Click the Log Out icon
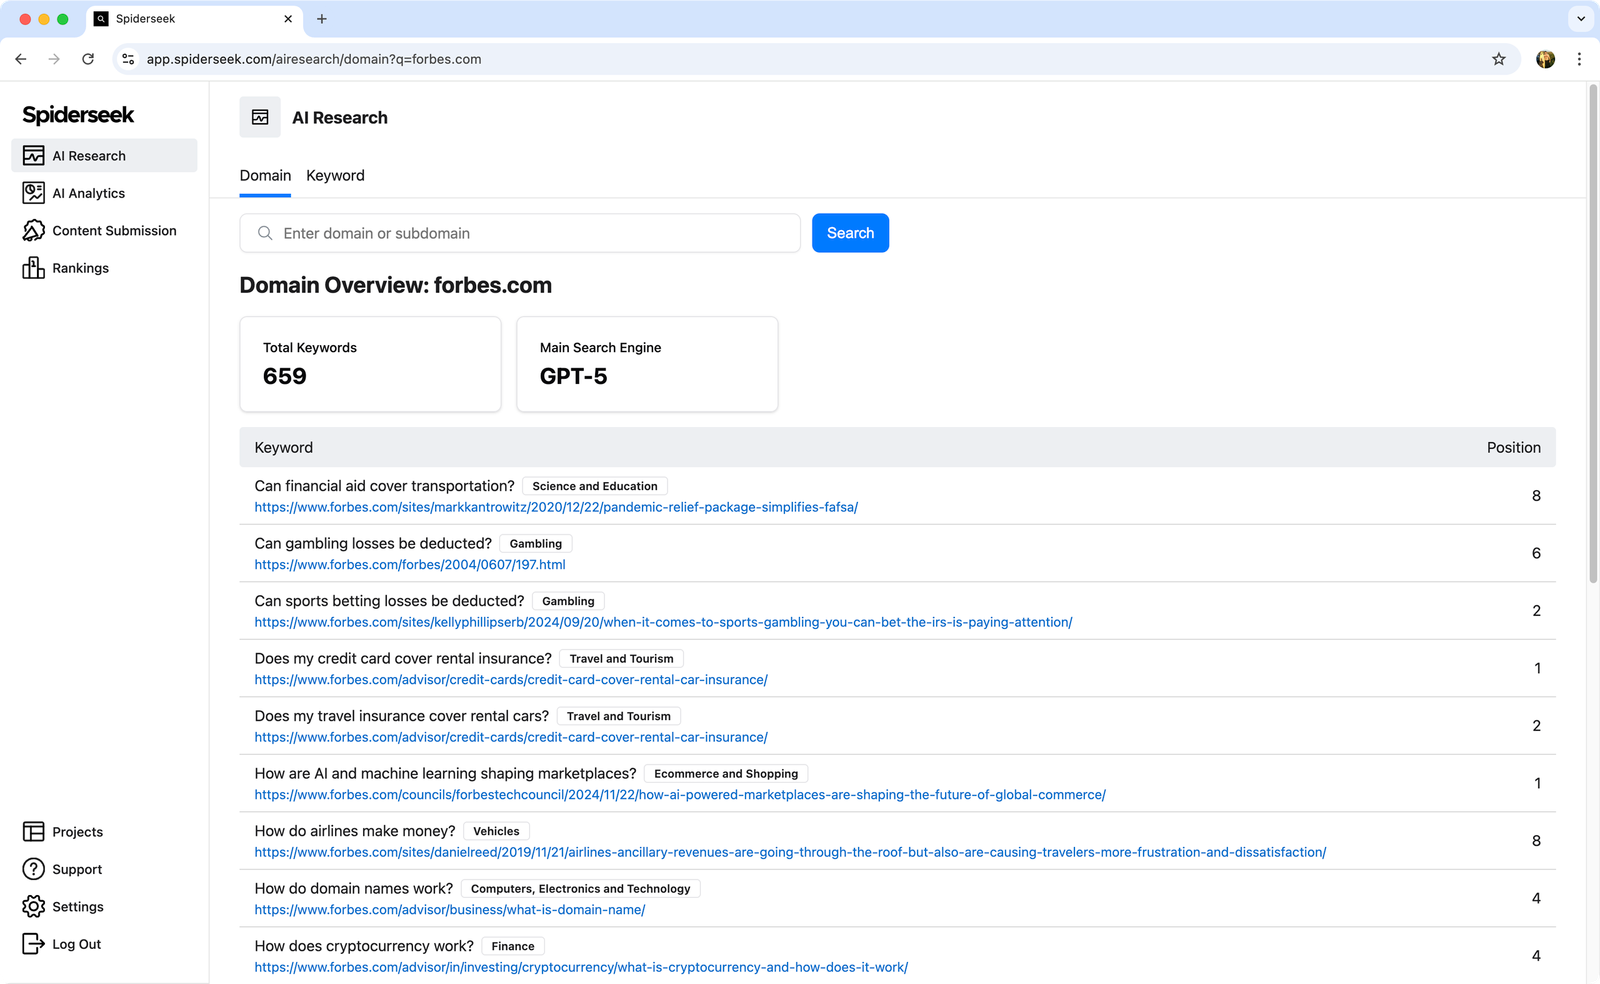The height and width of the screenshot is (984, 1600). (33, 944)
